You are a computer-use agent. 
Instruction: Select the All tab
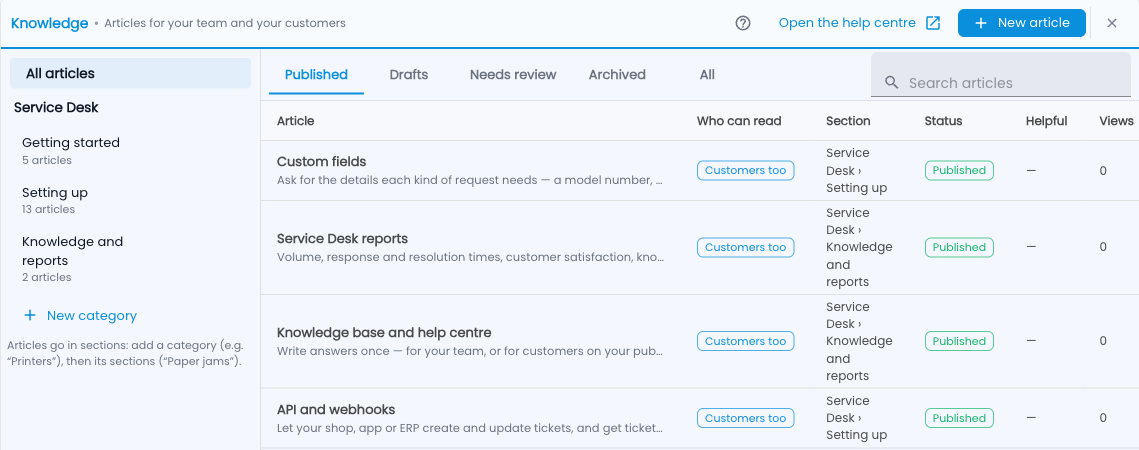tap(707, 75)
